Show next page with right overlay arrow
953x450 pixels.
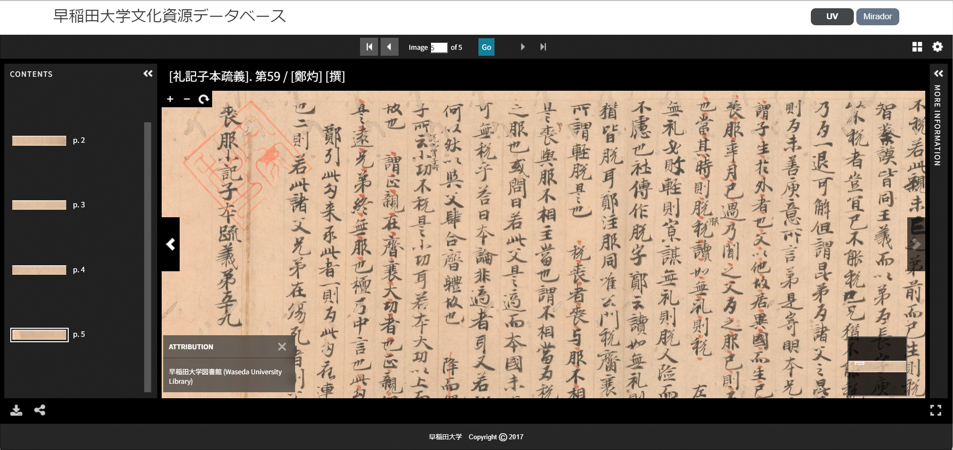coord(917,244)
